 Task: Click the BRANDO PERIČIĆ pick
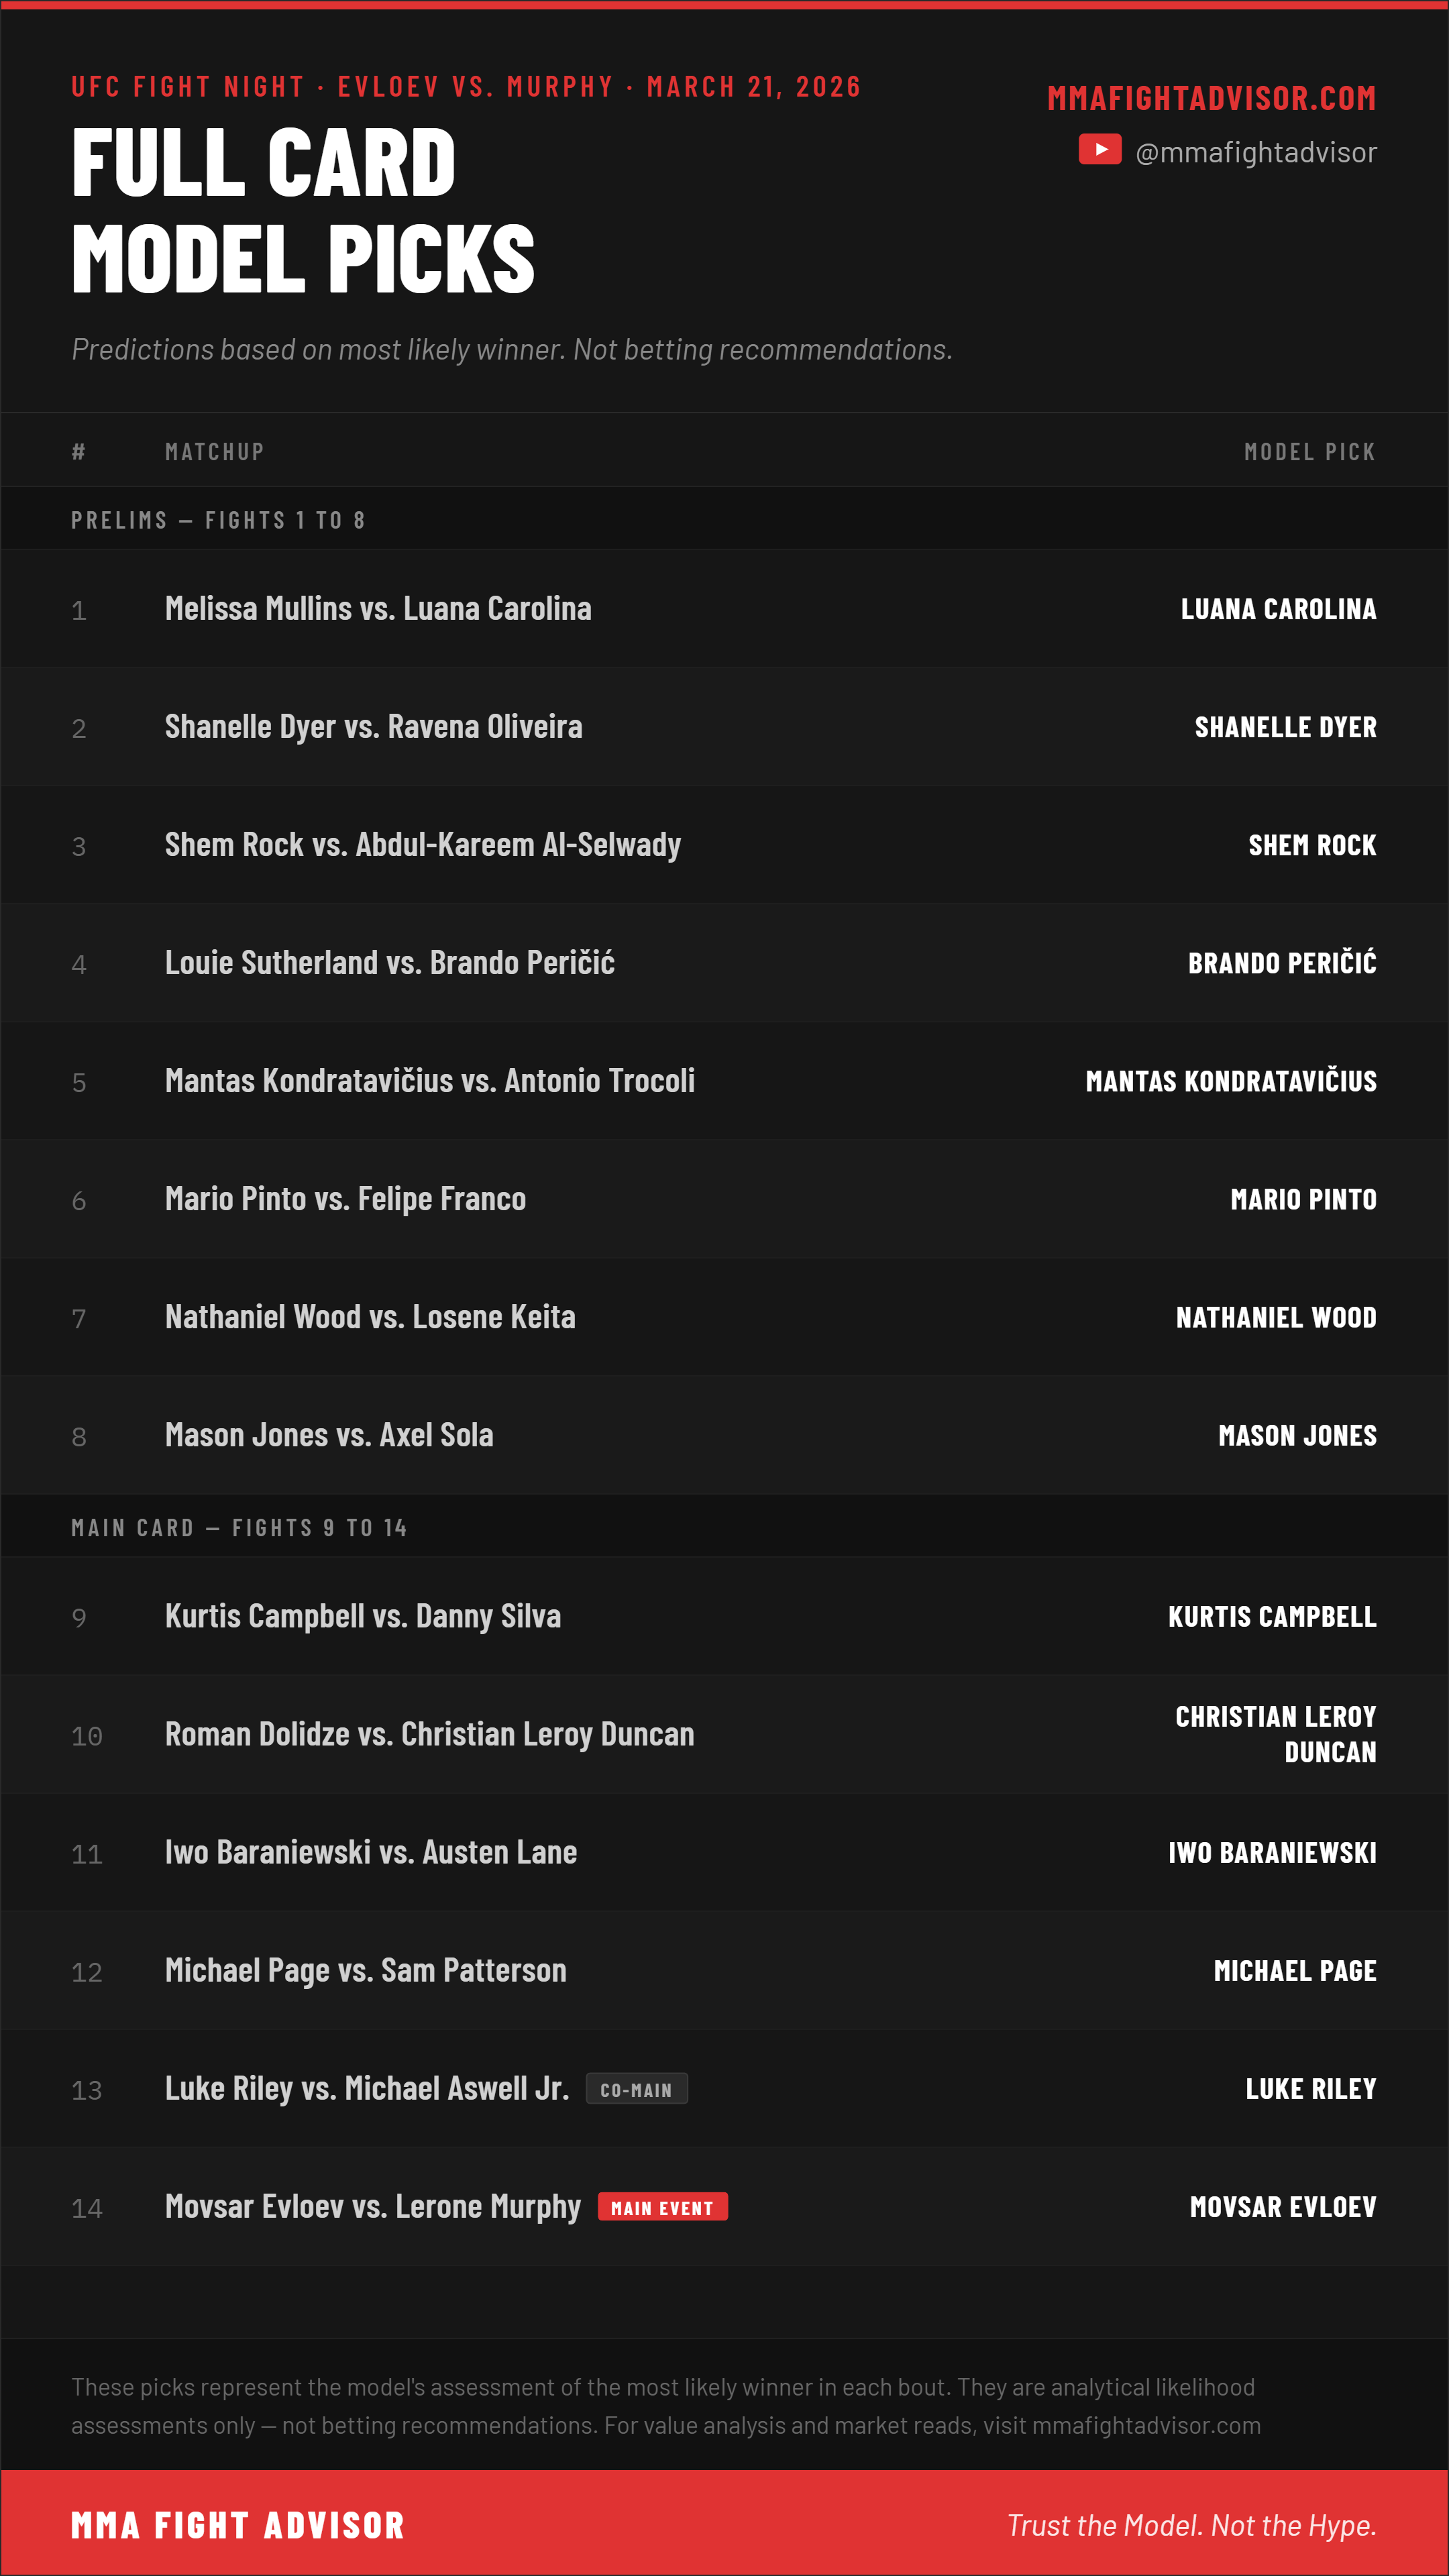pyautogui.click(x=1282, y=962)
